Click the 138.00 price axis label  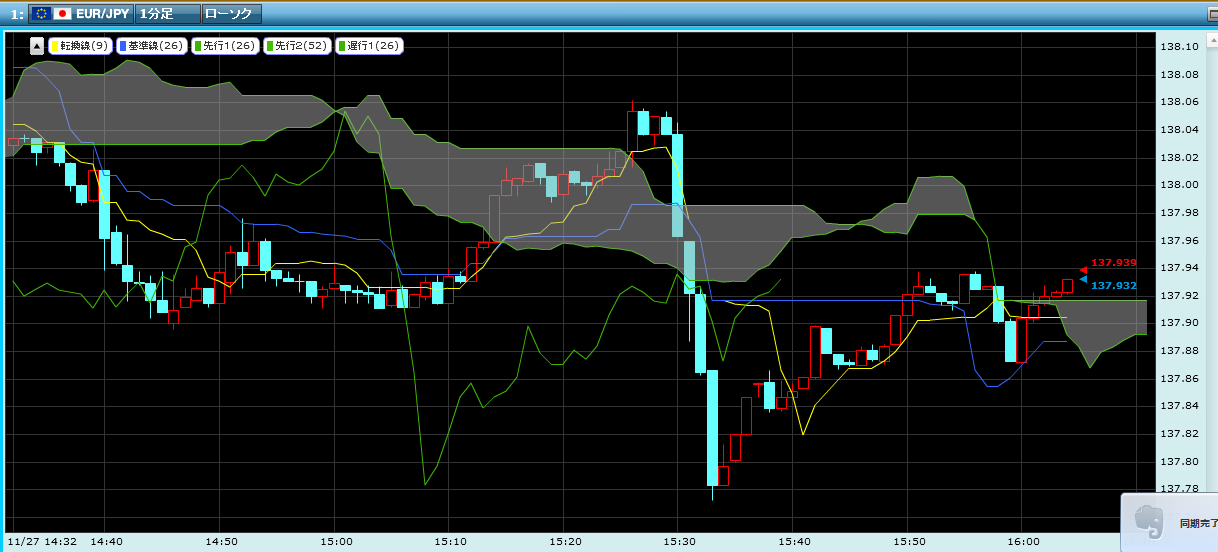pyautogui.click(x=1178, y=184)
